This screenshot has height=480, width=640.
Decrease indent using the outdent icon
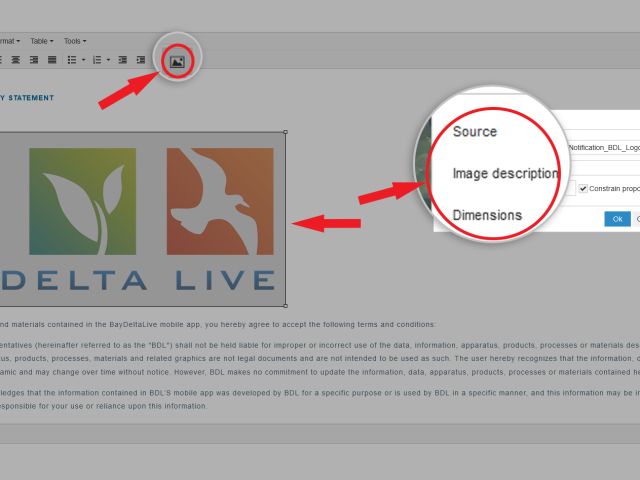click(x=122, y=60)
